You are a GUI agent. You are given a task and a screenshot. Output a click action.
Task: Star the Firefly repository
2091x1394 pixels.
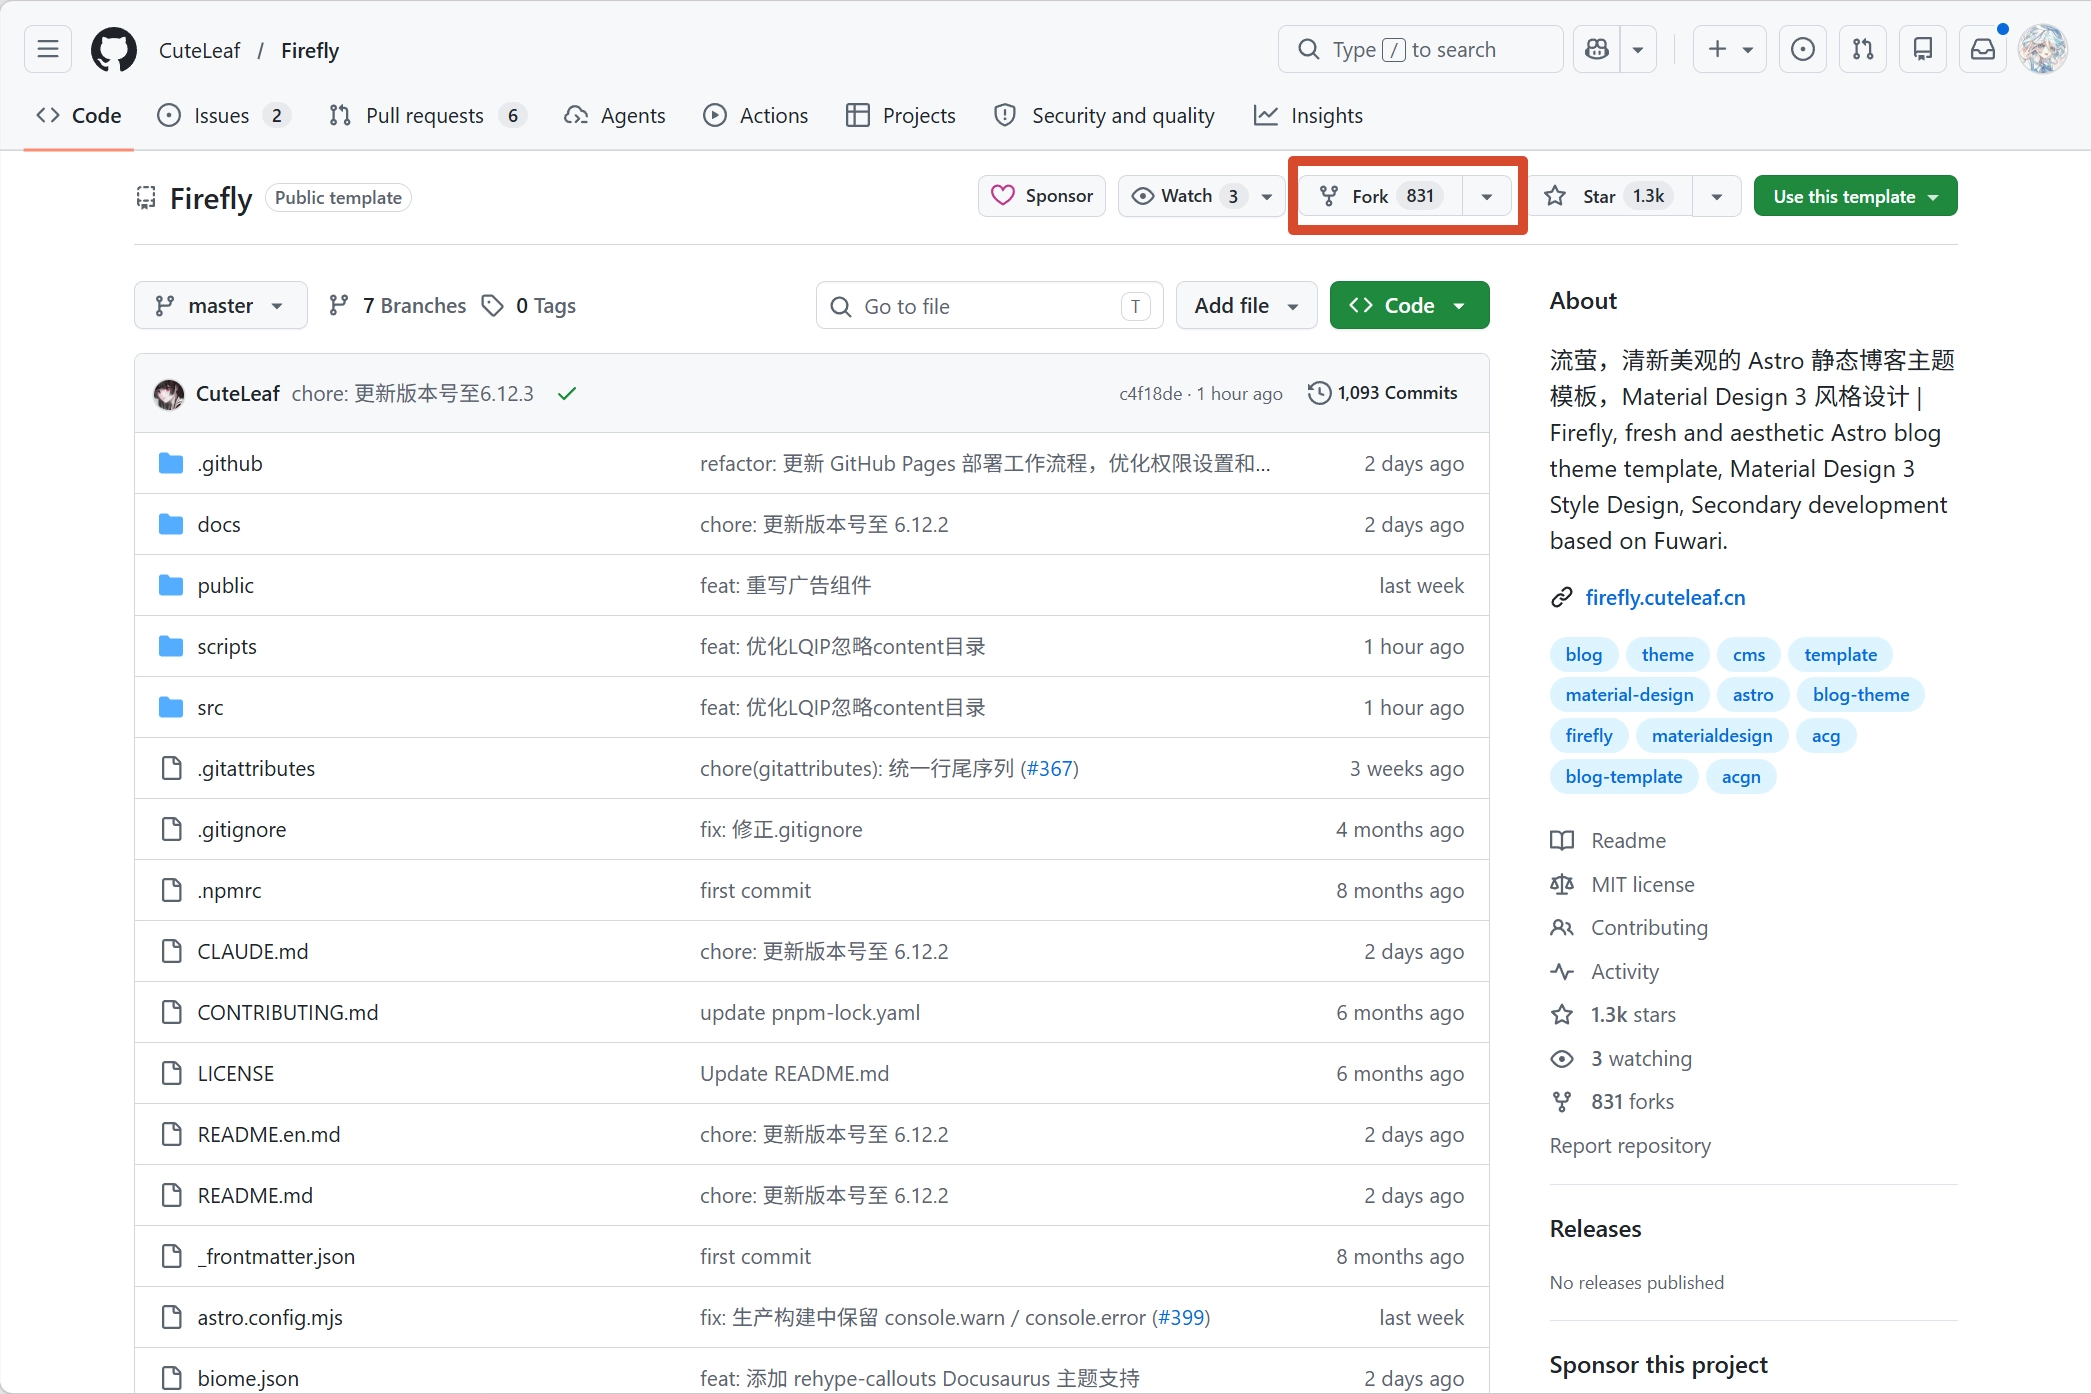1610,196
